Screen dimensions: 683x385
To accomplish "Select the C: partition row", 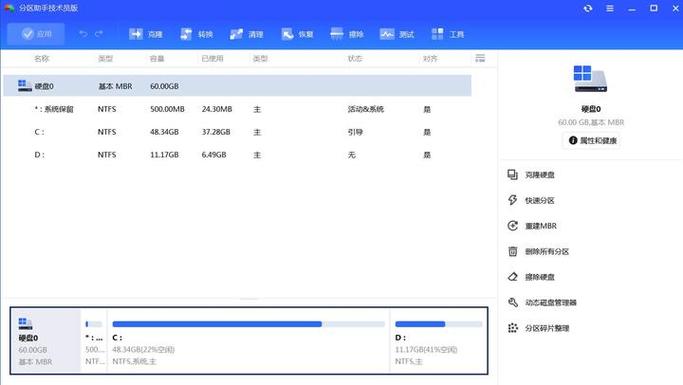I will click(x=237, y=132).
